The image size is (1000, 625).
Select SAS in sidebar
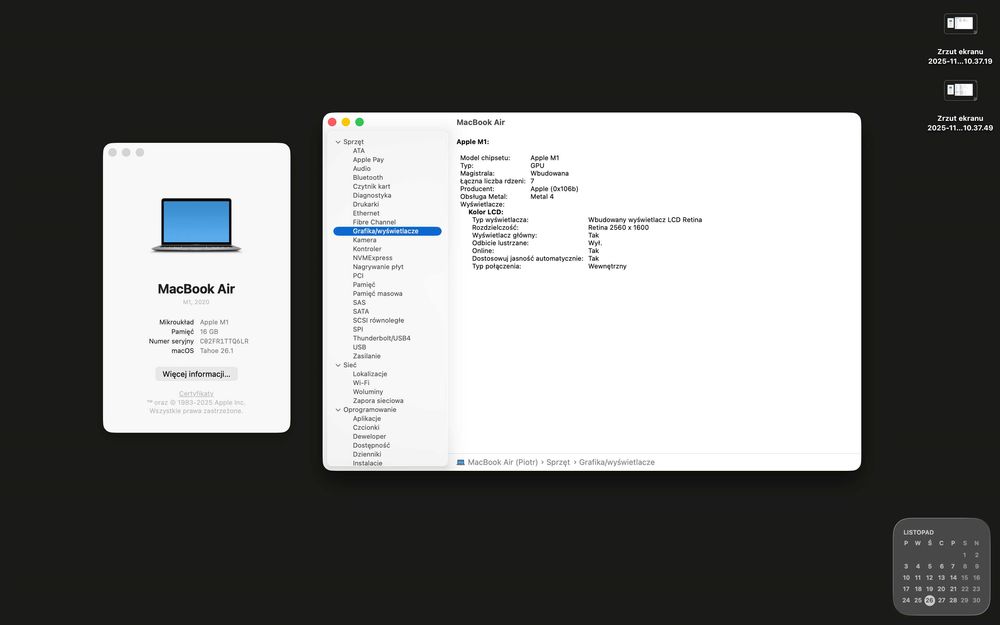(x=359, y=303)
